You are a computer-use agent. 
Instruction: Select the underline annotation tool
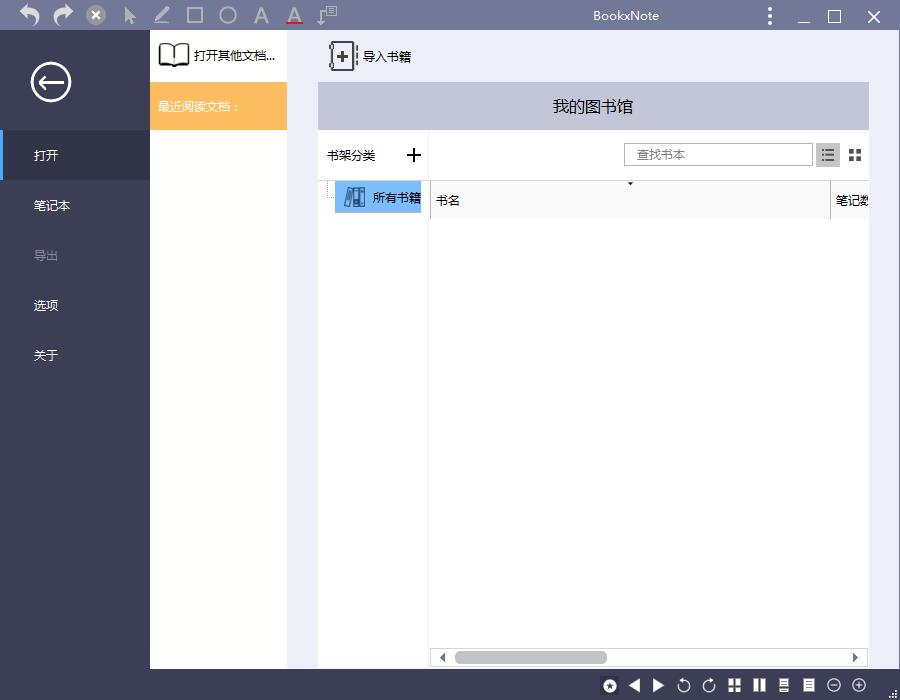(294, 15)
